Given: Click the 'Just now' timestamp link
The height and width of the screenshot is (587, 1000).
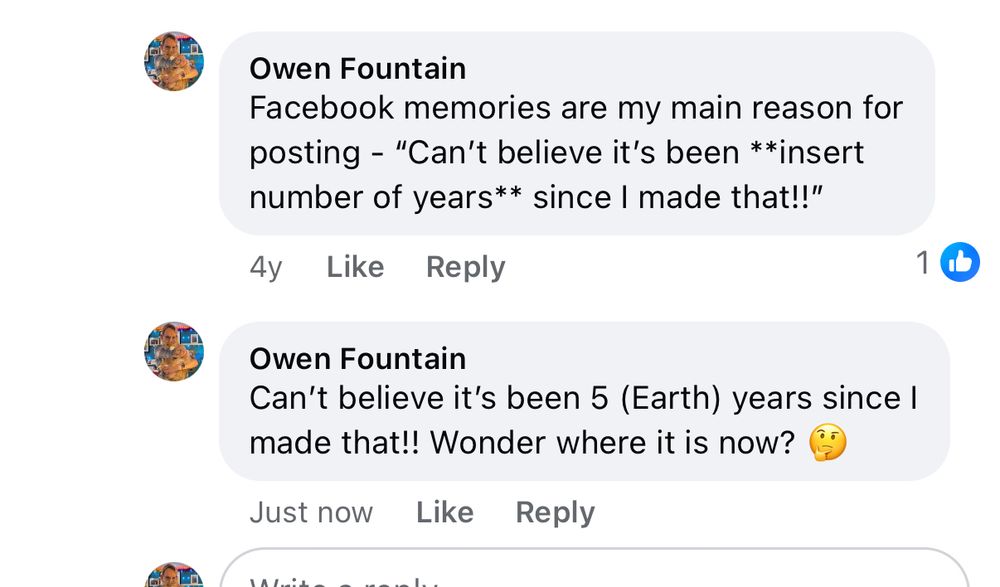Looking at the screenshot, I should click(310, 512).
